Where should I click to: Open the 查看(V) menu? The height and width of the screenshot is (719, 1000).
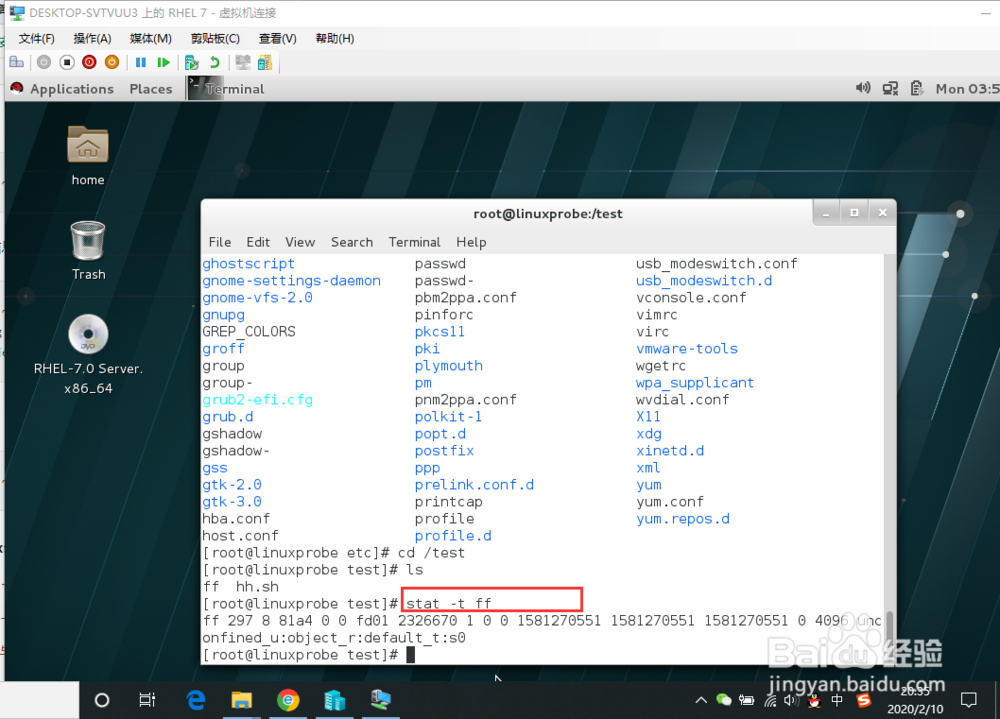coord(277,38)
